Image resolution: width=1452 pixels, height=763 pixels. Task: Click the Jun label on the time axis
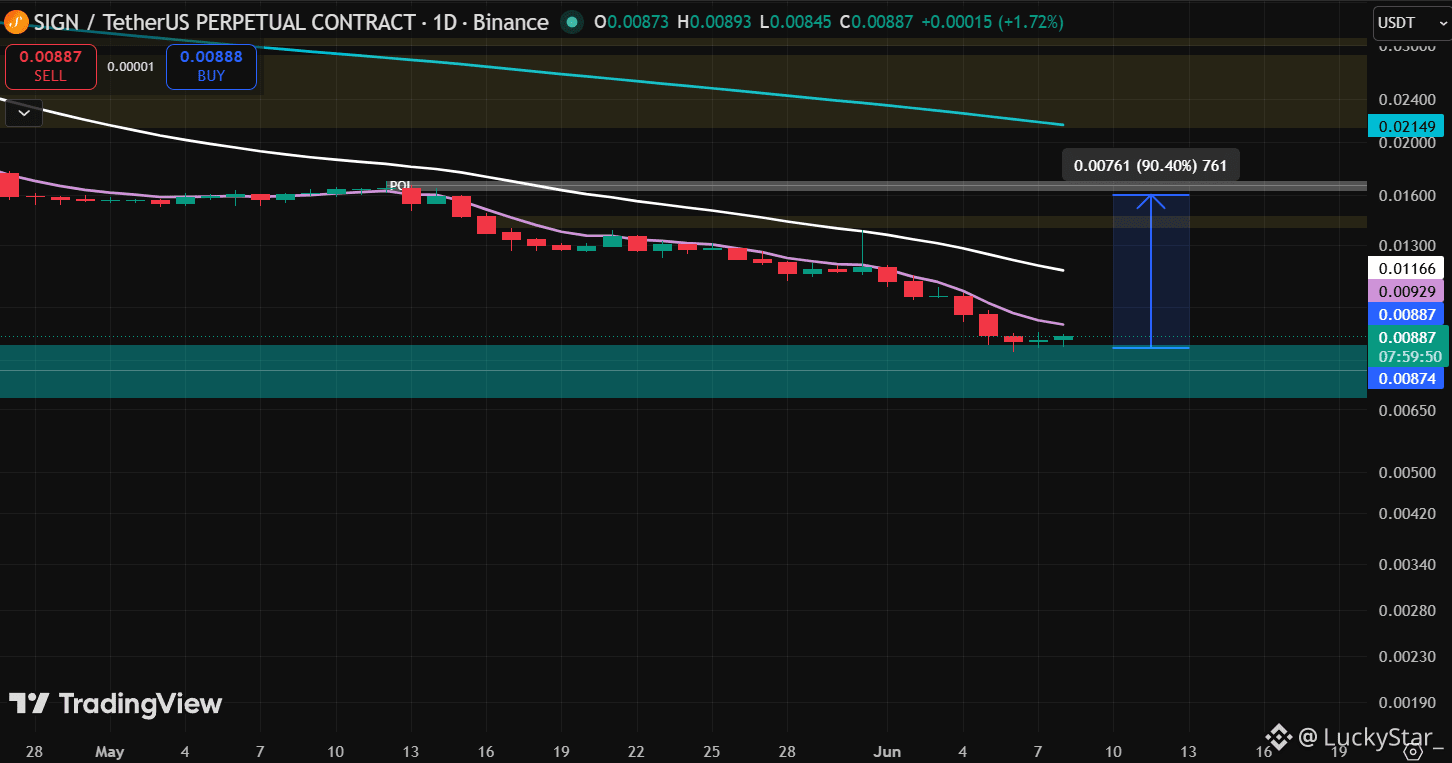[887, 751]
